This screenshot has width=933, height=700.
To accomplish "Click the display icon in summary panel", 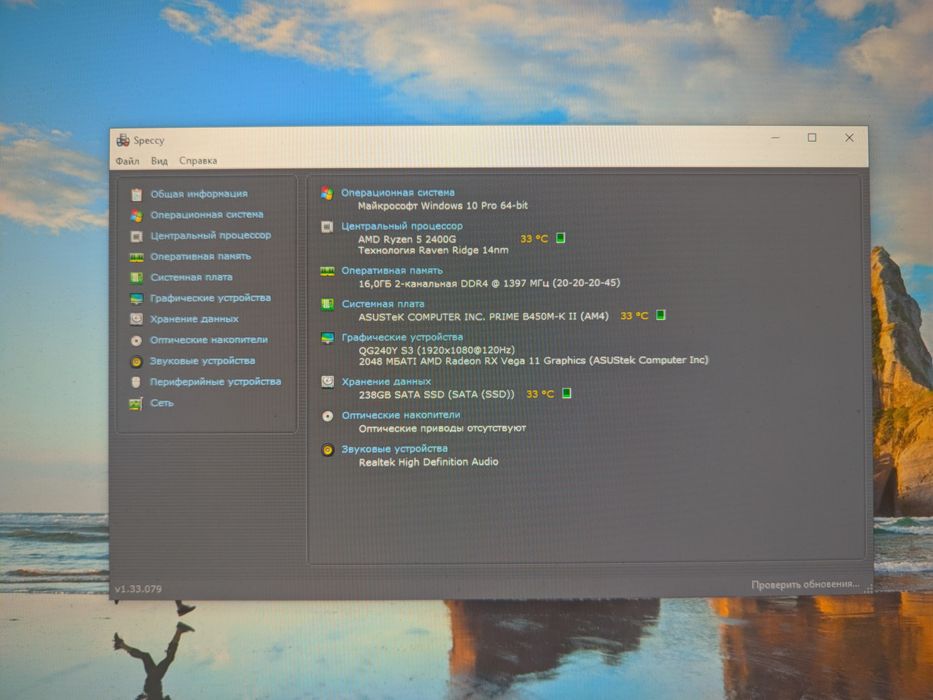I will (327, 338).
